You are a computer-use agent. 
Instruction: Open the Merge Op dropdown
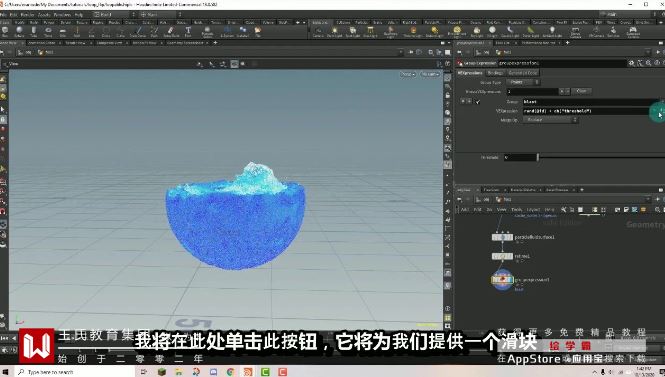click(550, 120)
